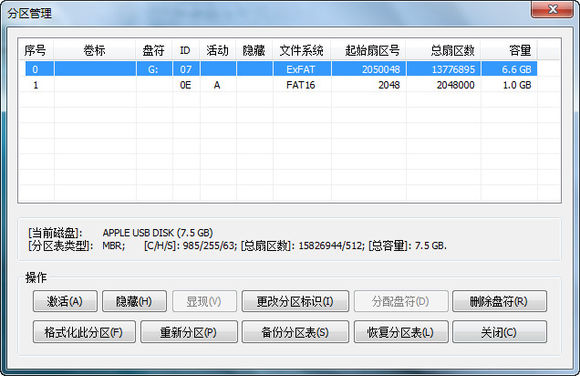Click the 隐藏(H) hide partition button
The image size is (580, 376).
tap(134, 301)
